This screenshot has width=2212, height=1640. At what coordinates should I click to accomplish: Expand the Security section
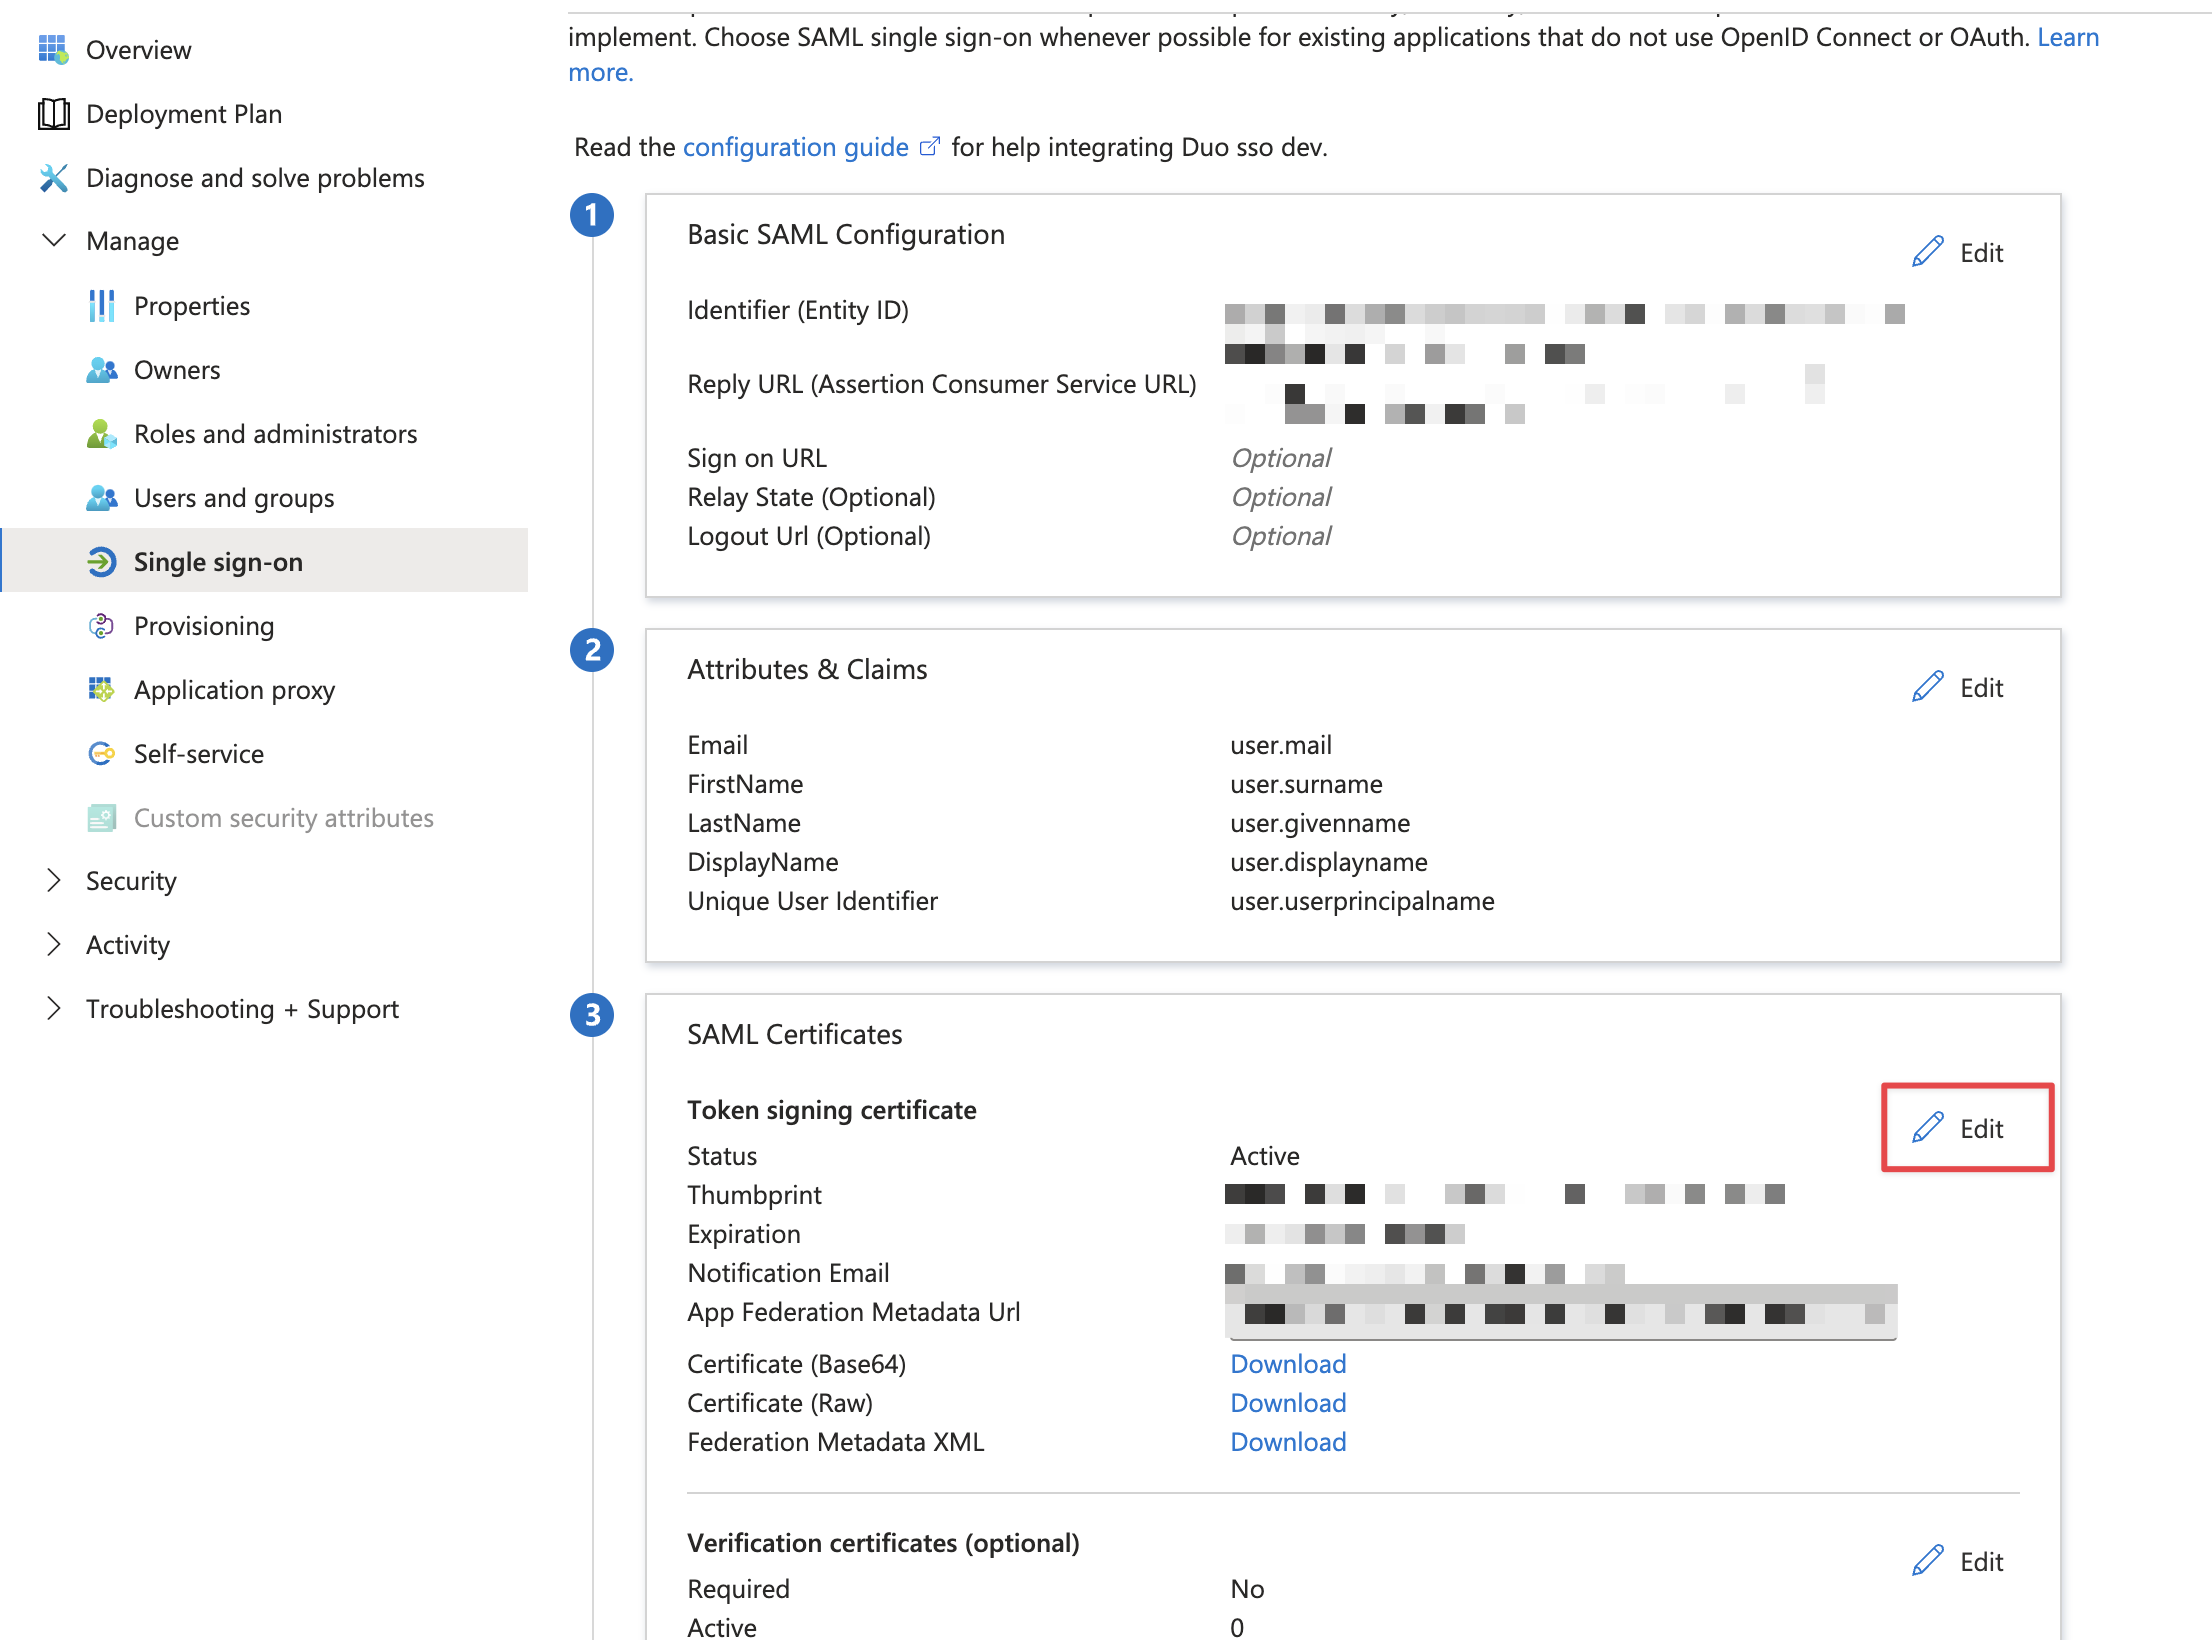point(54,881)
